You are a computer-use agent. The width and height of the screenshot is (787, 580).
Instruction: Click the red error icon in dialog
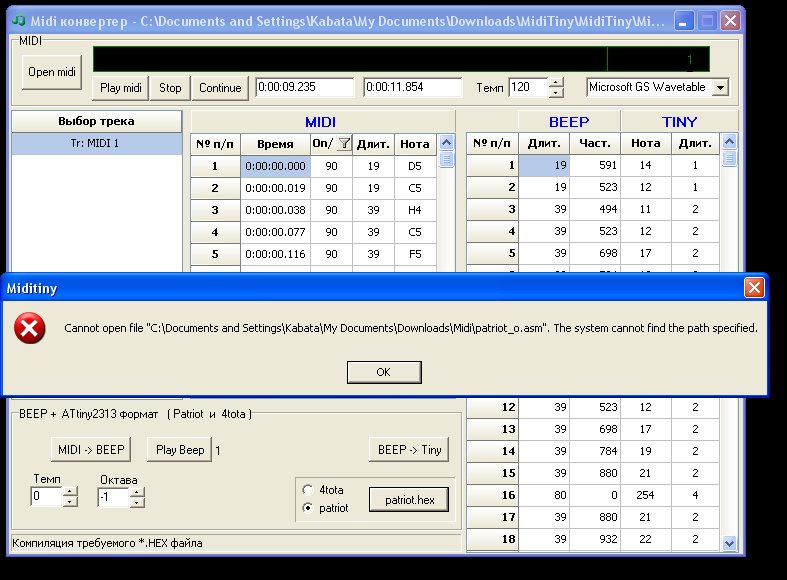click(x=29, y=328)
